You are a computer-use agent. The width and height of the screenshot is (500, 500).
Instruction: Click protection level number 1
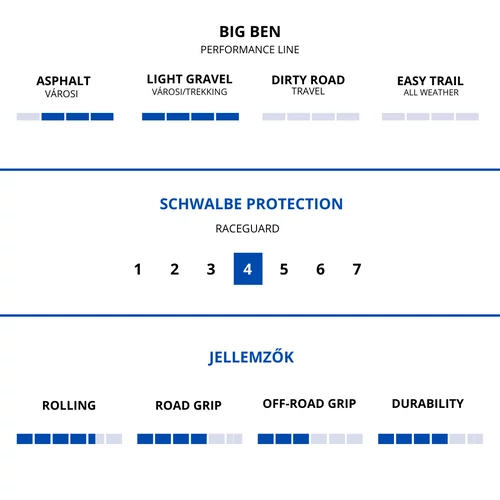click(138, 269)
